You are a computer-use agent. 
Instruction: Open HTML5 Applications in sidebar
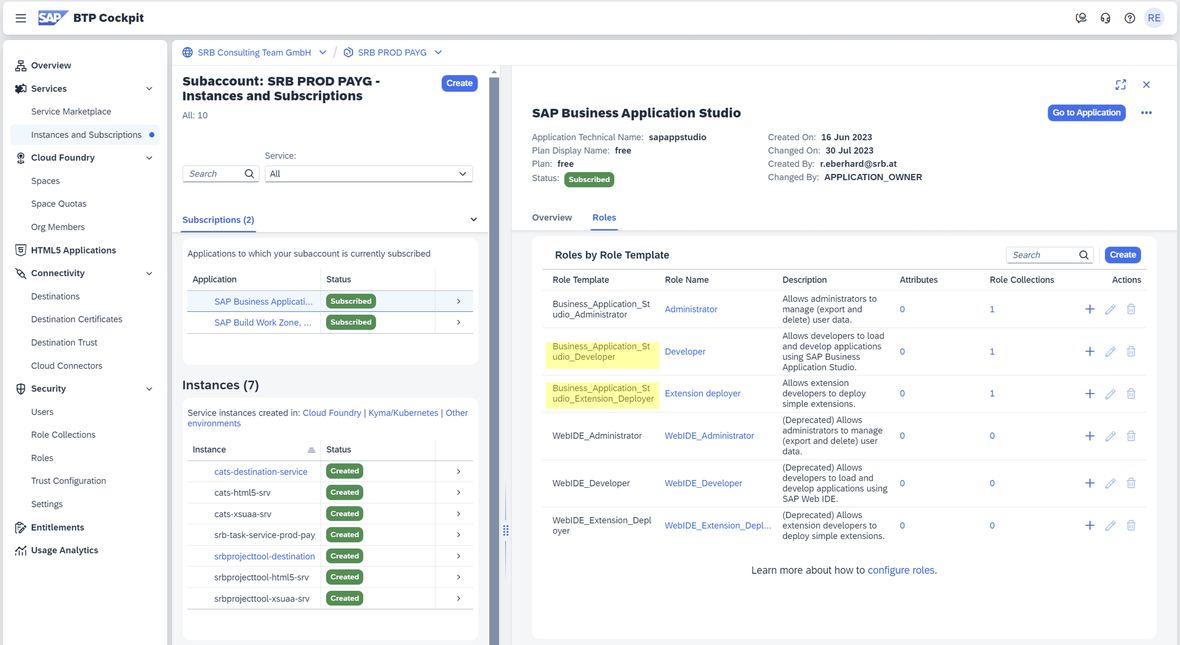[x=73, y=251]
